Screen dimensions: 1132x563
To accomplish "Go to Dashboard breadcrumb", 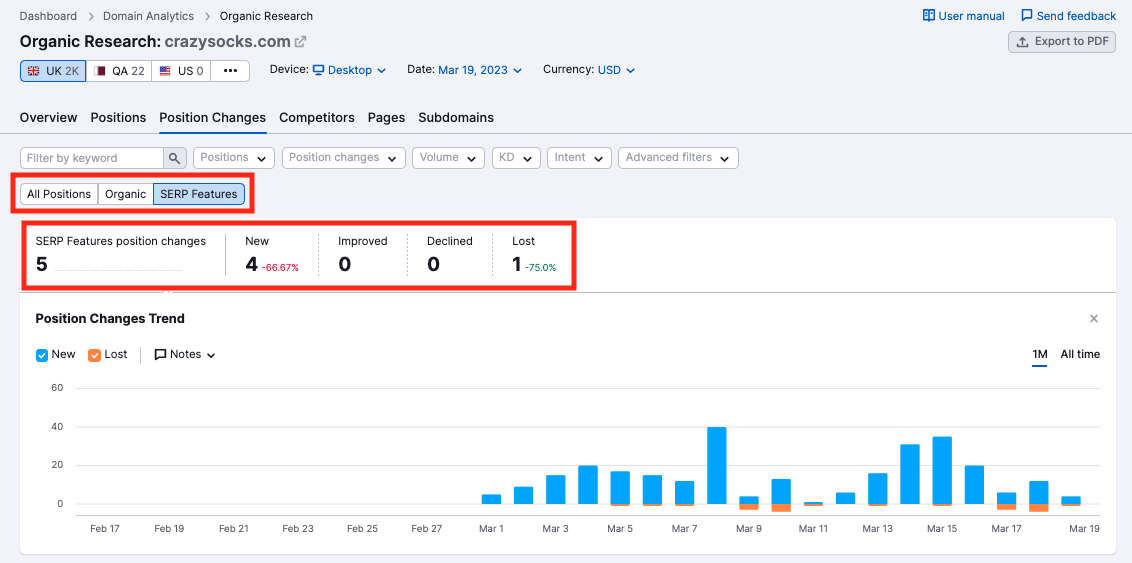I will pos(48,16).
